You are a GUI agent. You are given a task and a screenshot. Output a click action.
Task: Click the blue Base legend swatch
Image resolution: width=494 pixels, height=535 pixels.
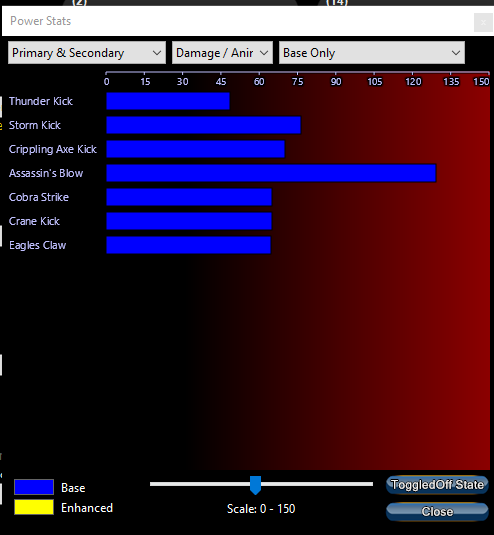pos(34,487)
